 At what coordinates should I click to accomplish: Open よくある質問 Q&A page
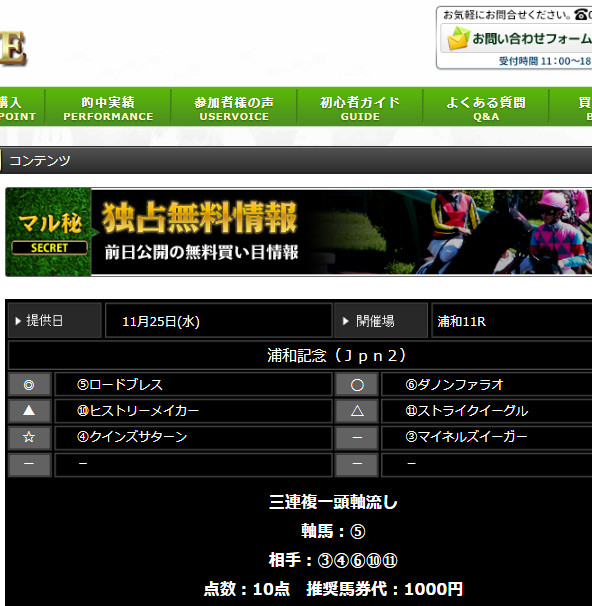tap(486, 107)
